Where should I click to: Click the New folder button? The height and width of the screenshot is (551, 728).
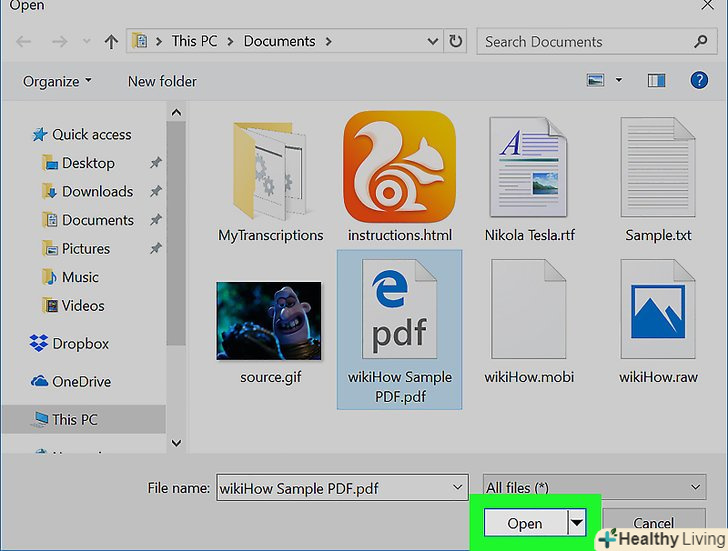point(162,81)
